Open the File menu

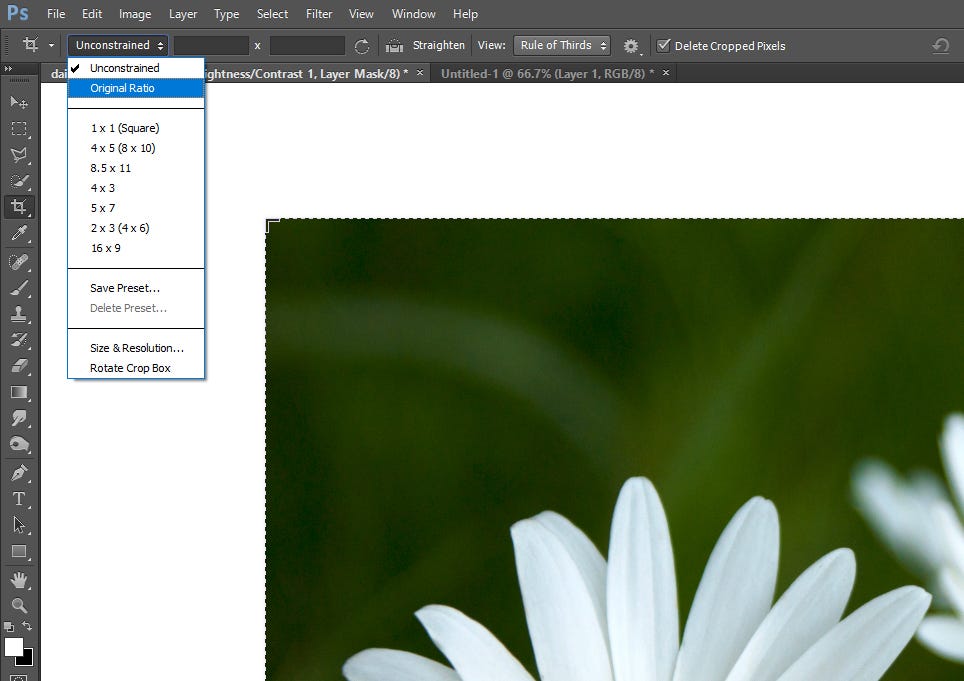click(x=56, y=14)
